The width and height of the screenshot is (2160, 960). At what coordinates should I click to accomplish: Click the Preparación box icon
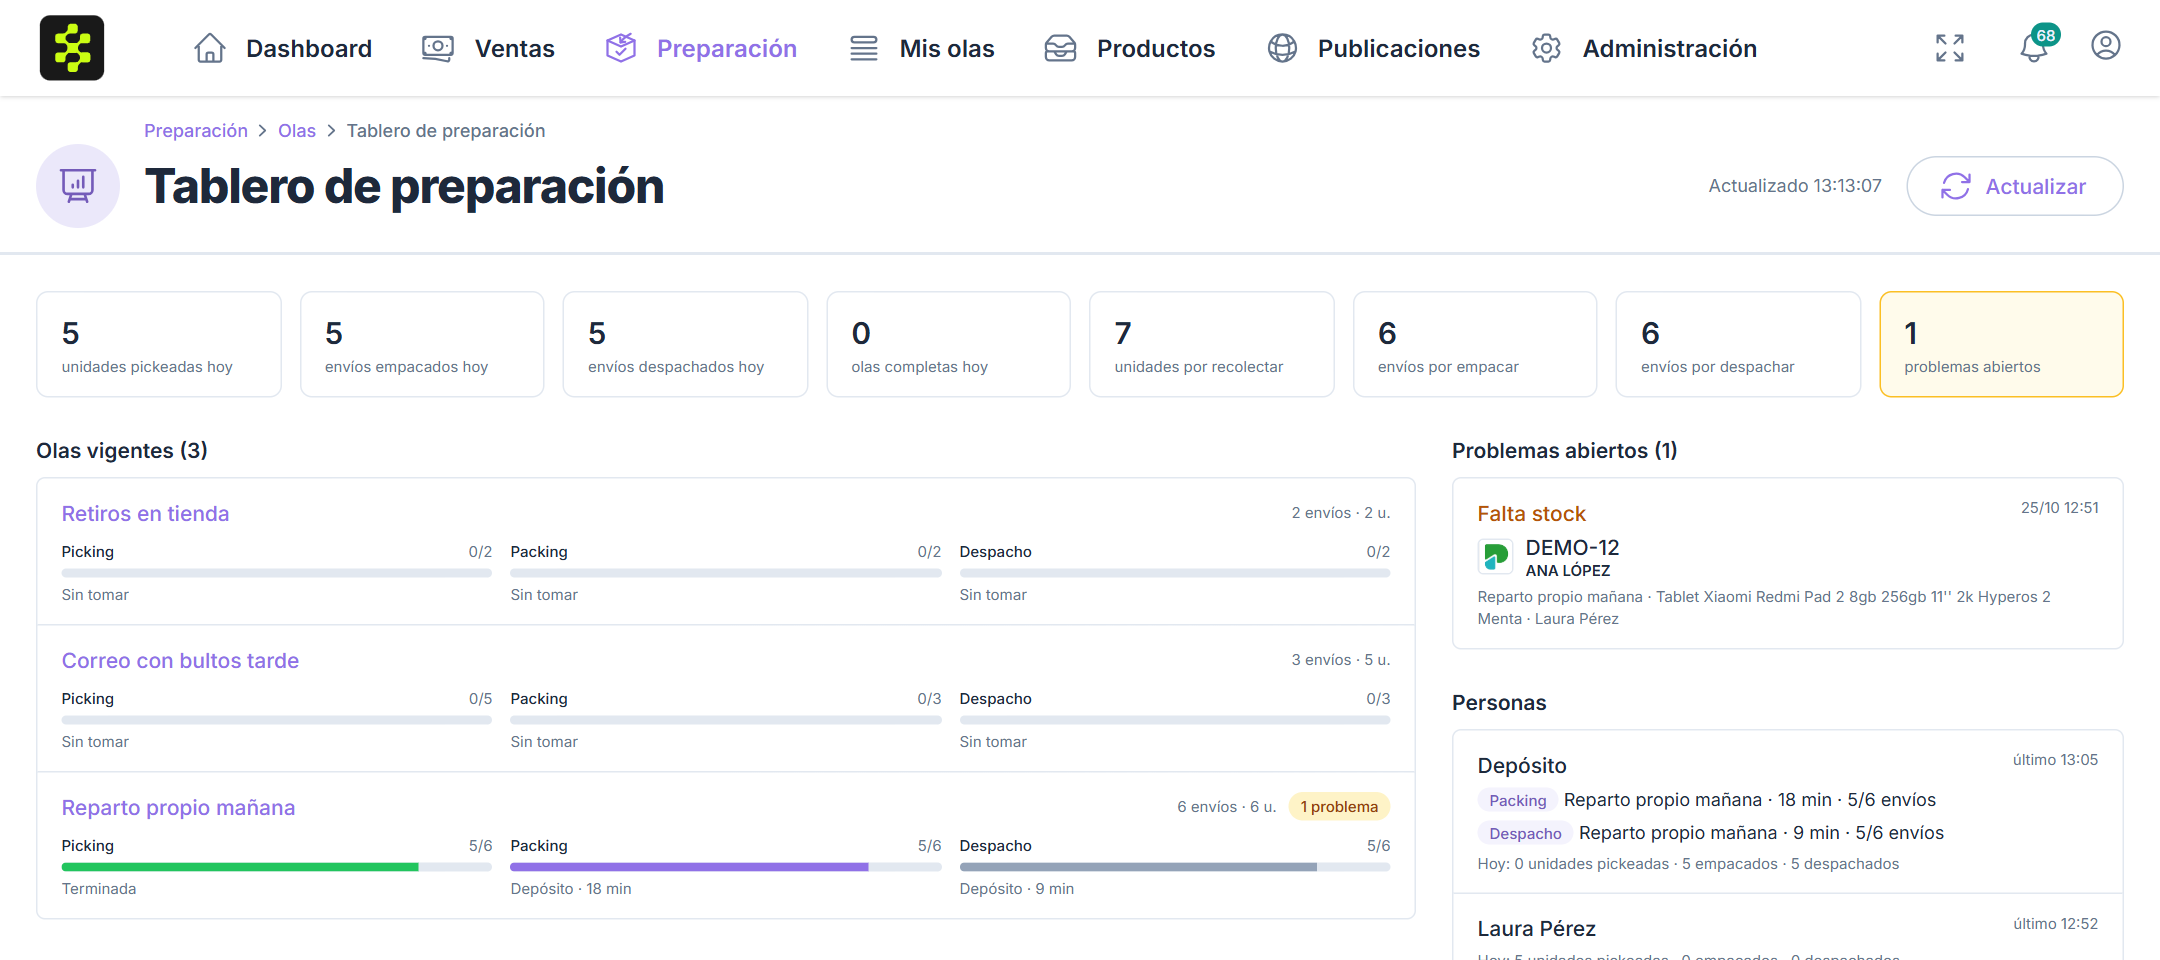click(x=621, y=48)
